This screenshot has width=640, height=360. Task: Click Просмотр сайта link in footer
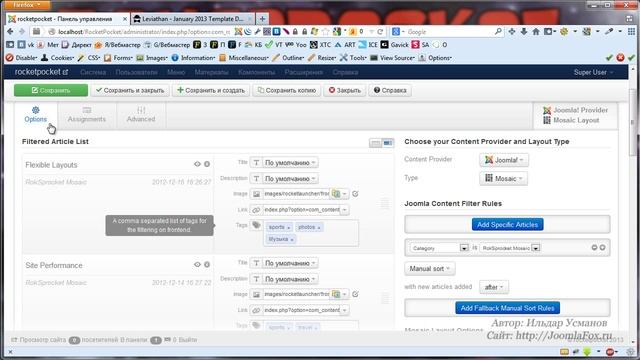click(39, 340)
